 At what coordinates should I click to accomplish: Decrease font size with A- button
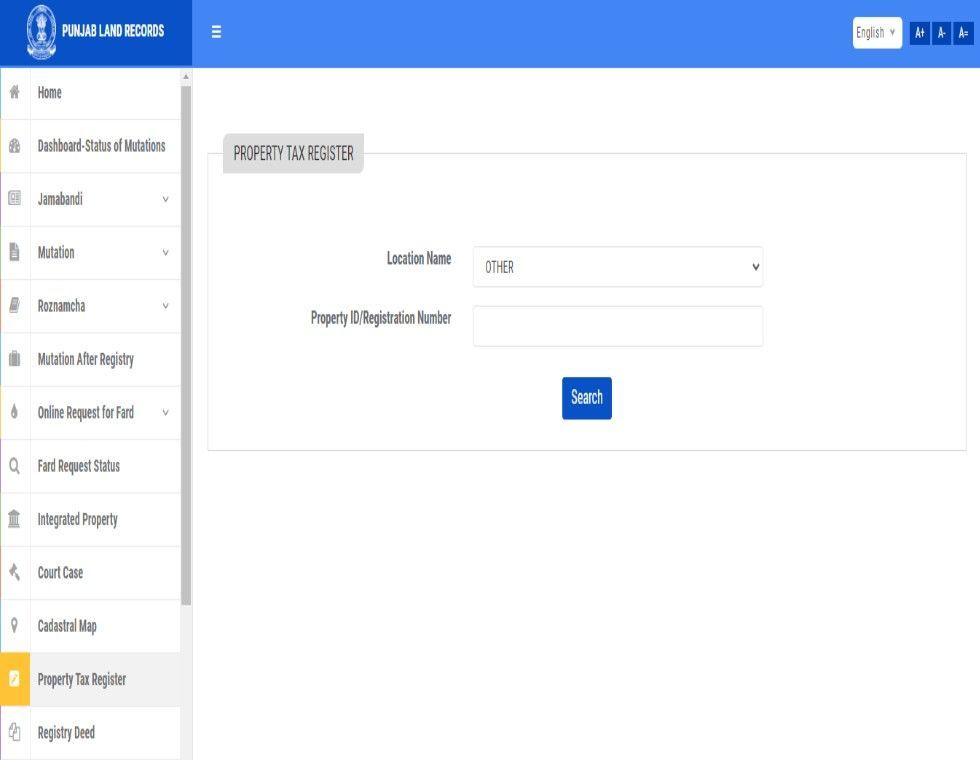coord(942,33)
